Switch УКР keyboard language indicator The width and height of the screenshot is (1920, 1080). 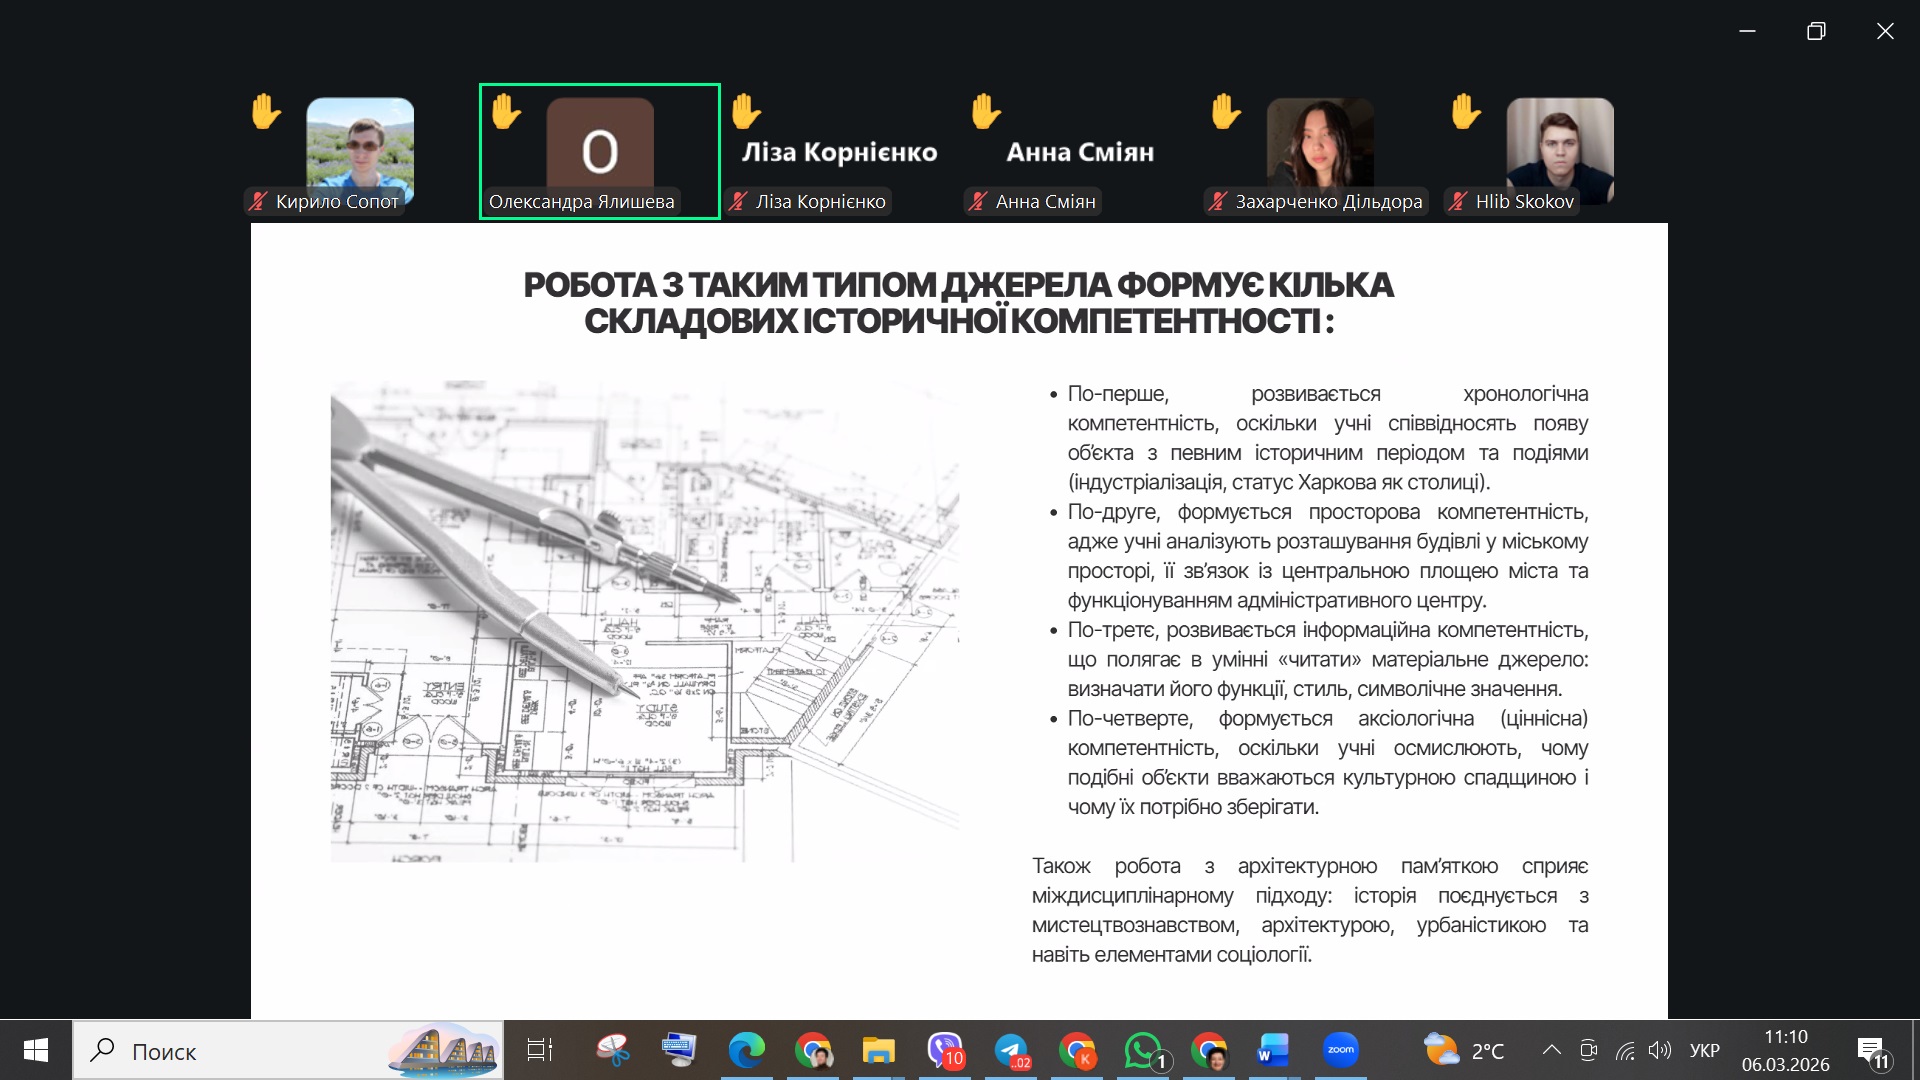pos(1704,1050)
